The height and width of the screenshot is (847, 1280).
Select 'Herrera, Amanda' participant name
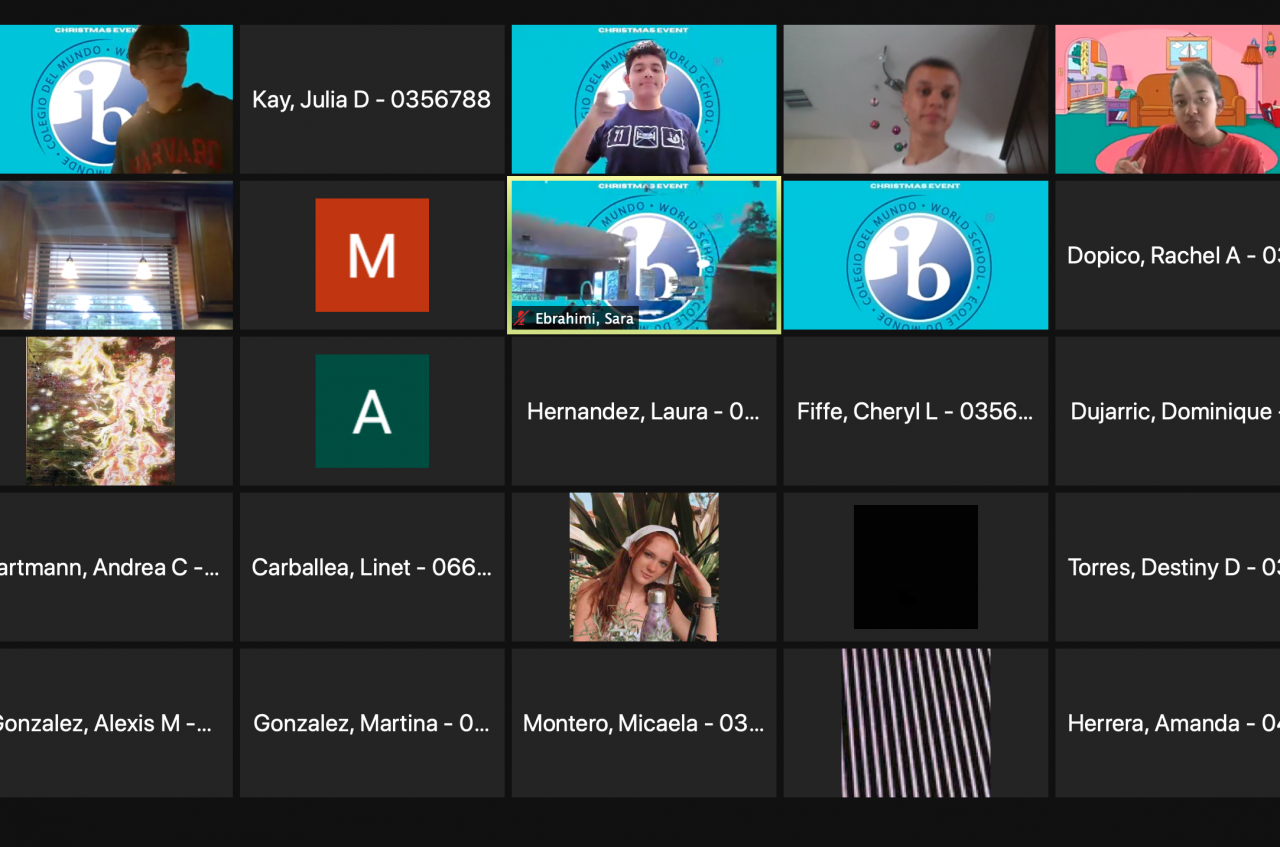(x=1174, y=723)
